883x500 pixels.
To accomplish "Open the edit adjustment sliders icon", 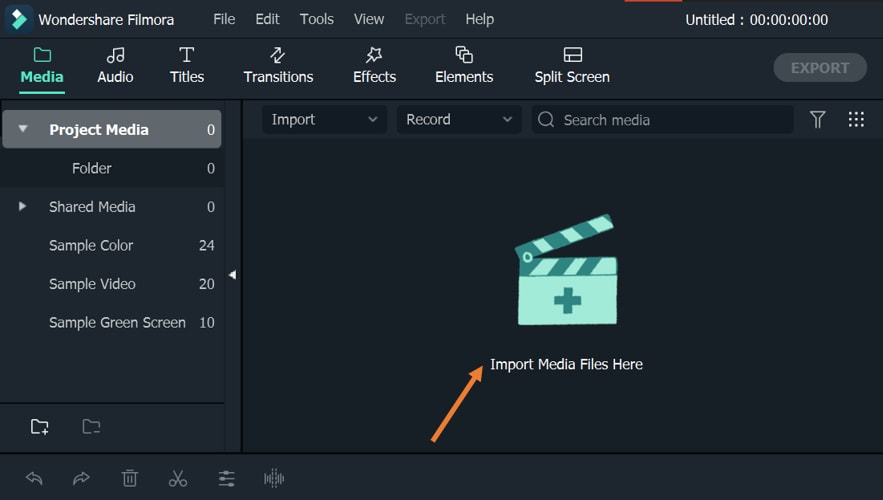I will (227, 479).
